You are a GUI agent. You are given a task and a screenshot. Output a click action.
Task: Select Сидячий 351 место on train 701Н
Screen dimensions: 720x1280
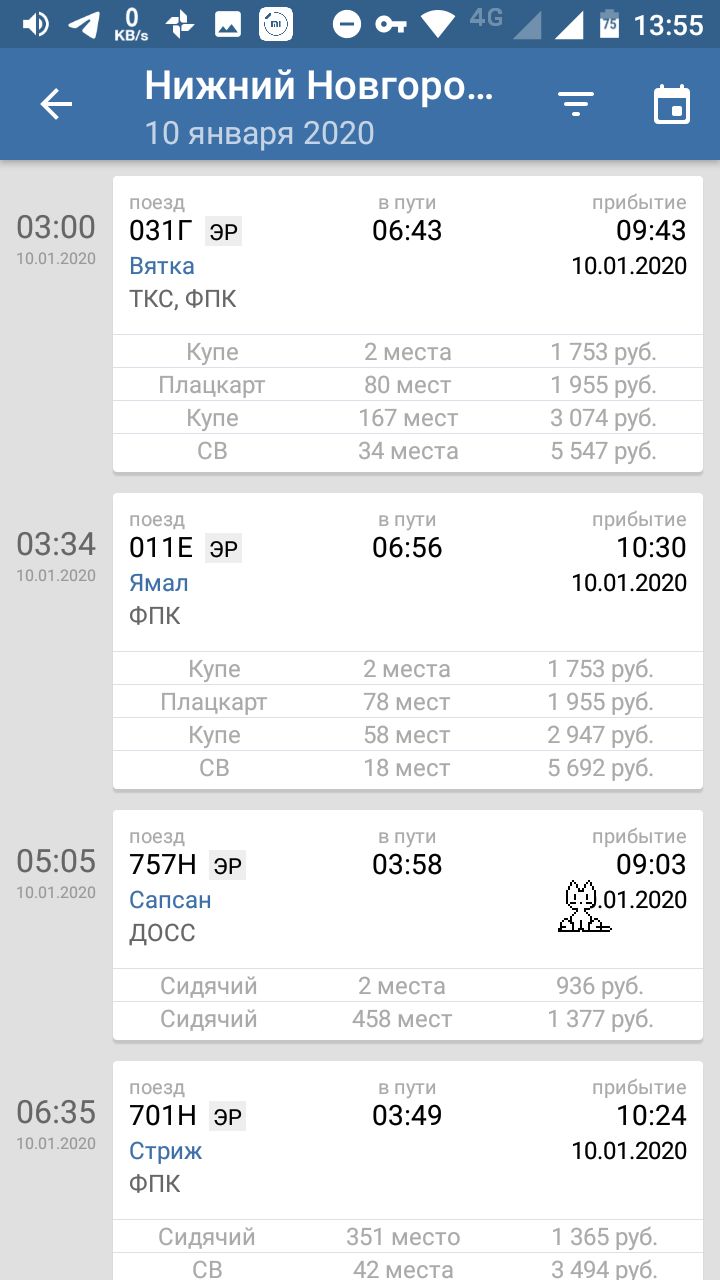[x=408, y=1237]
